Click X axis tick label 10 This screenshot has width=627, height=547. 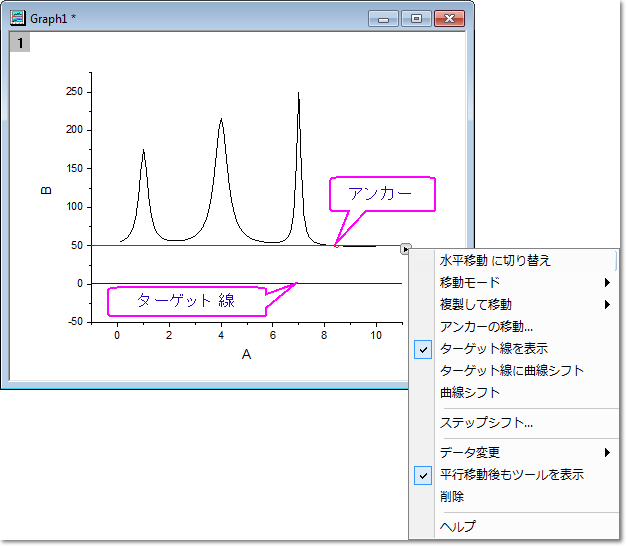tap(376, 335)
